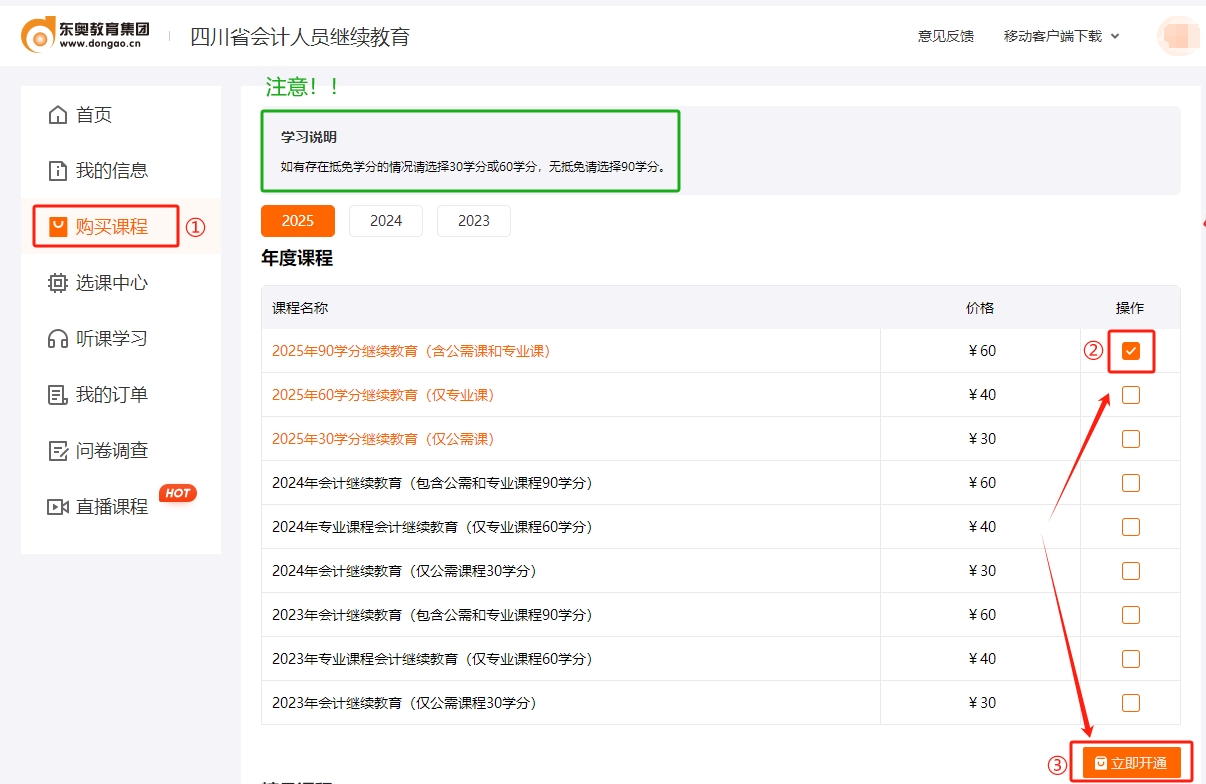Viewport: 1206px width, 784px height.
Task: Check the 2025年60学分继续教育 checkbox
Action: pyautogui.click(x=1131, y=395)
